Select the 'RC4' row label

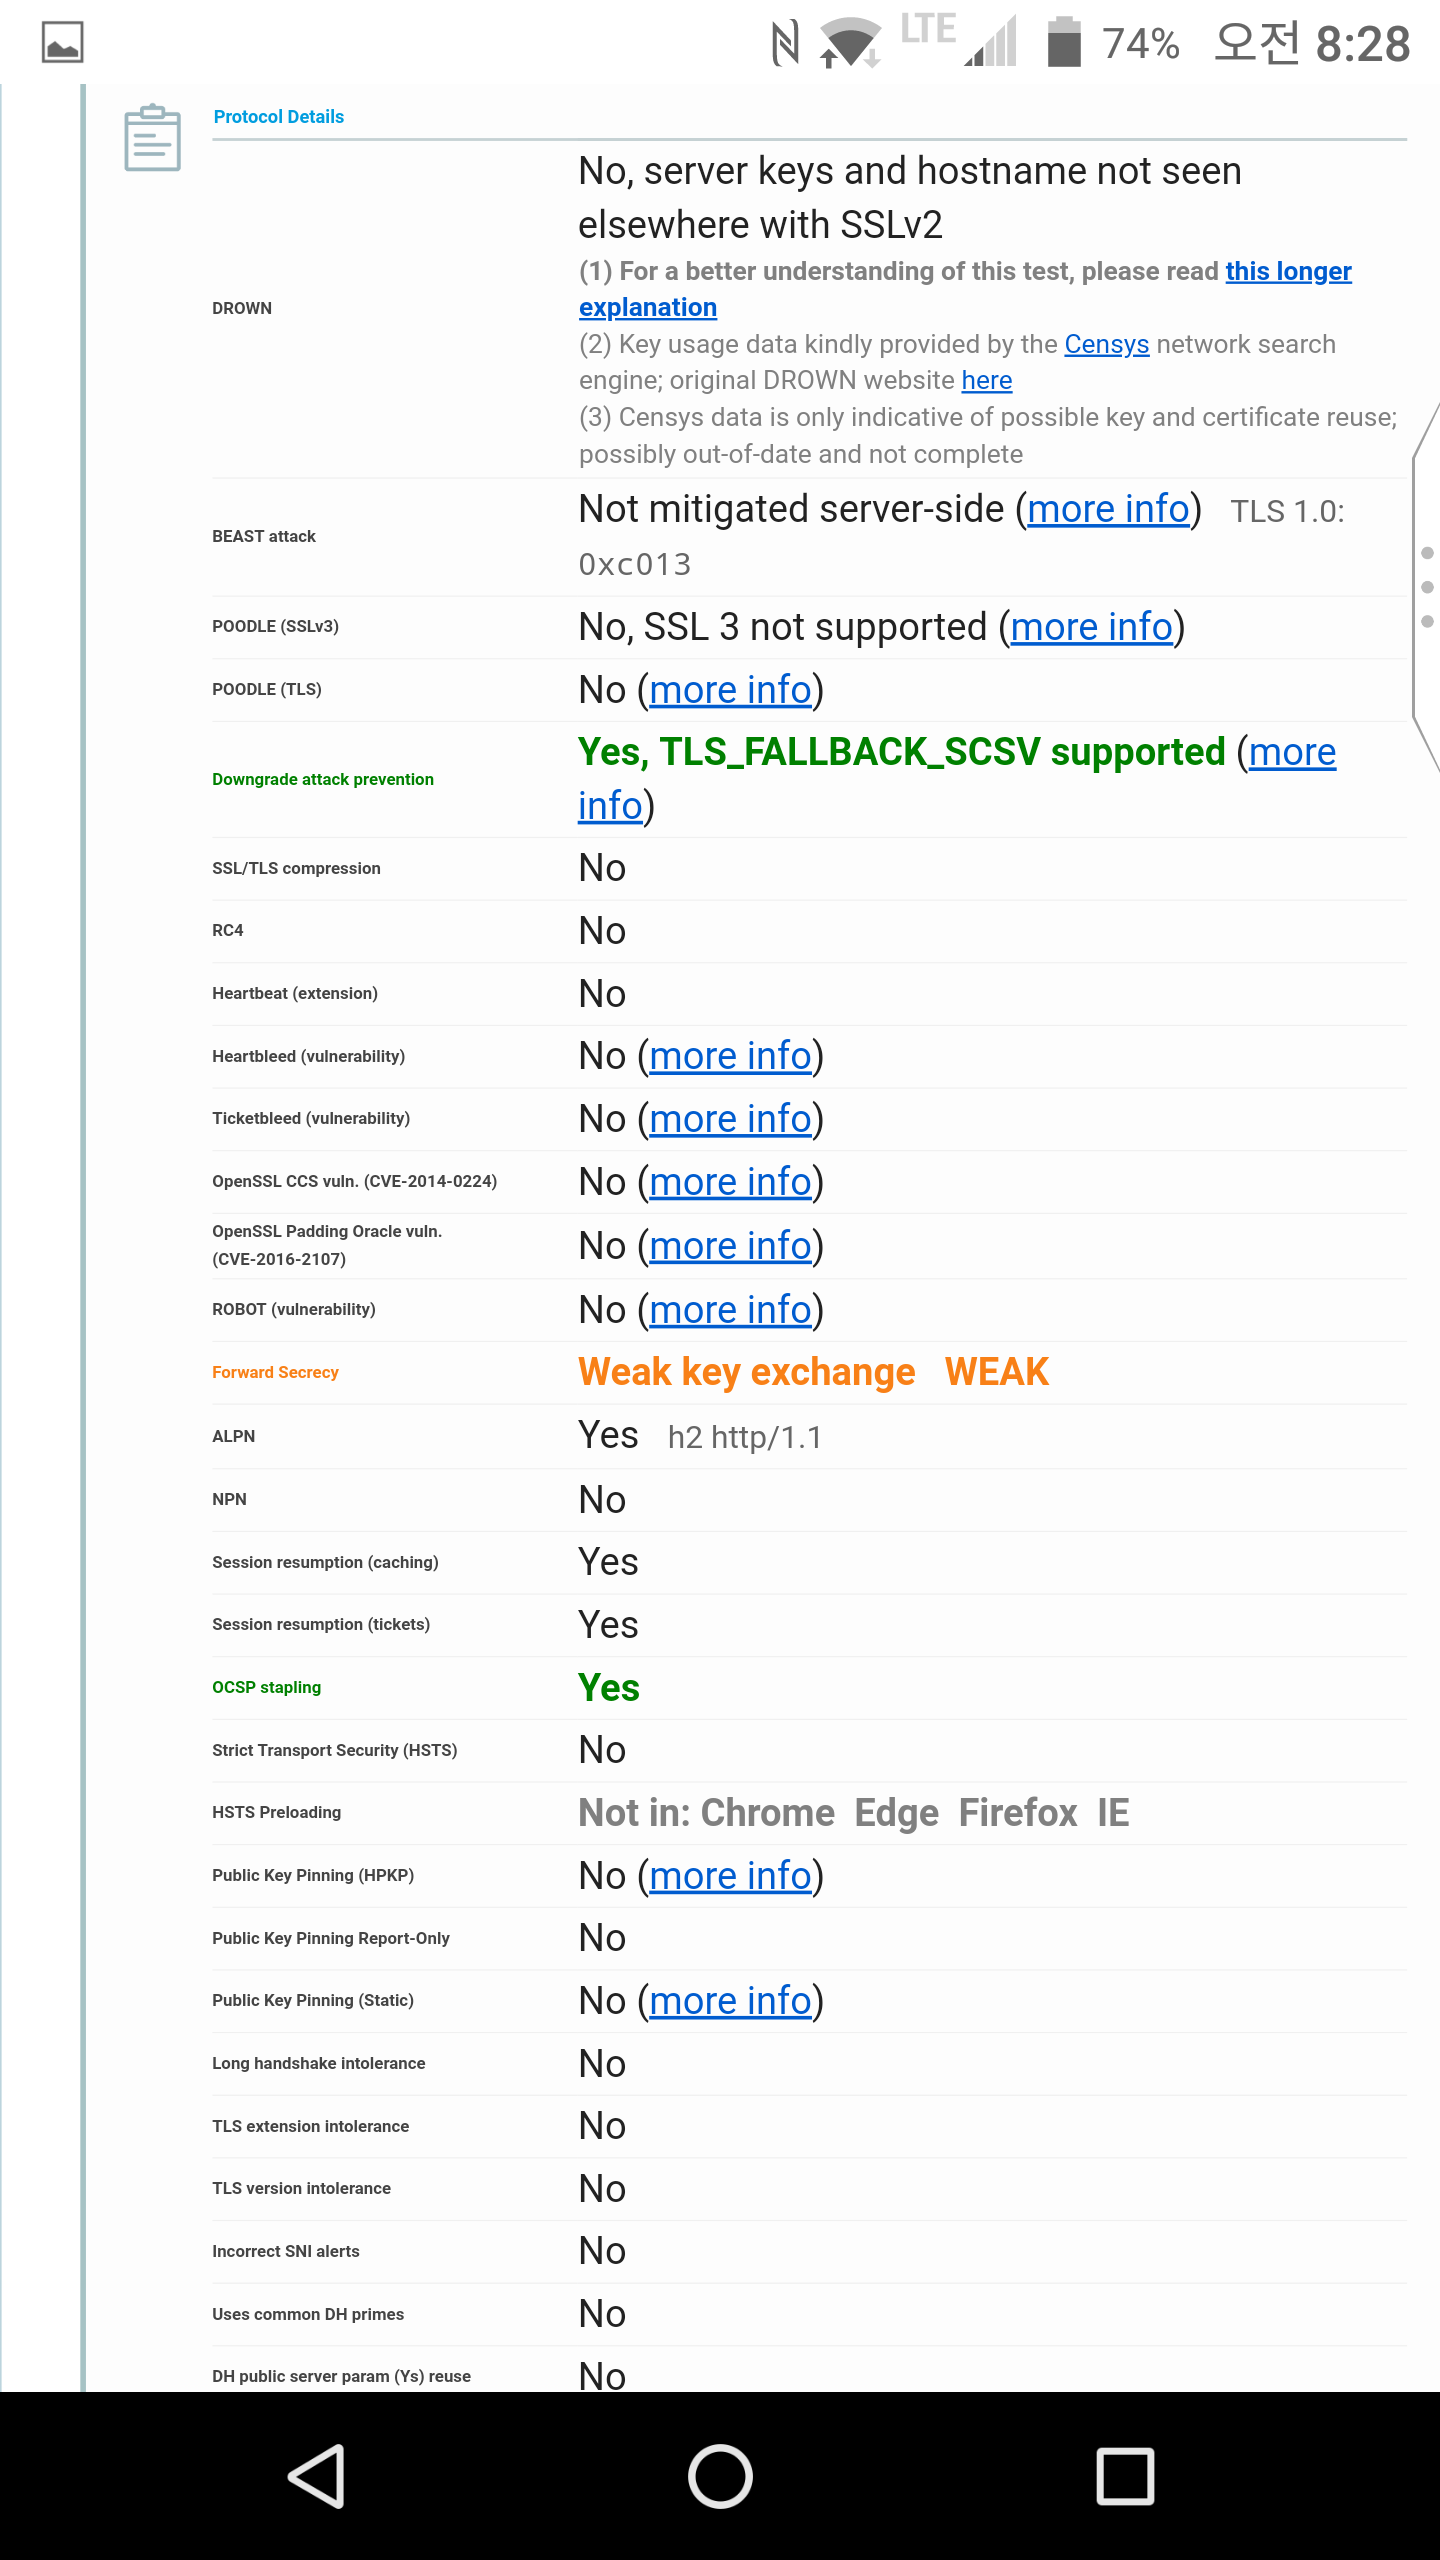(x=228, y=930)
